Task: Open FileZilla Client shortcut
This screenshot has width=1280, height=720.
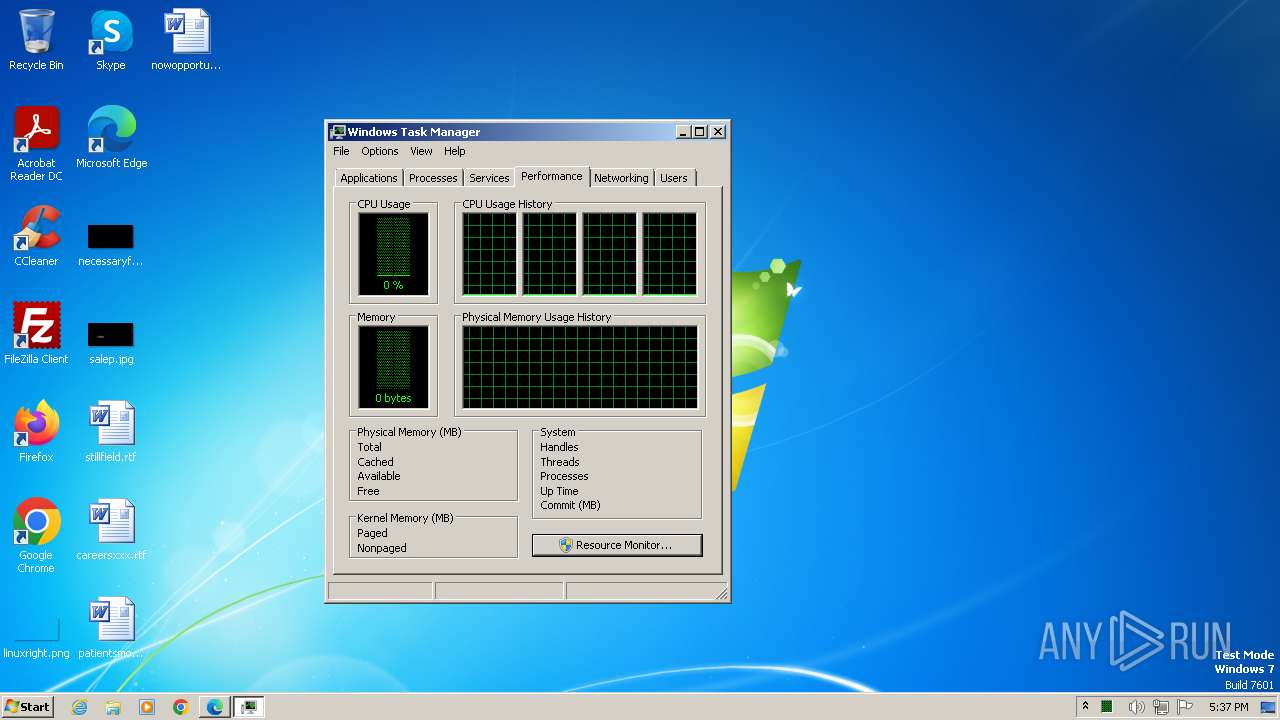Action: pos(36,334)
